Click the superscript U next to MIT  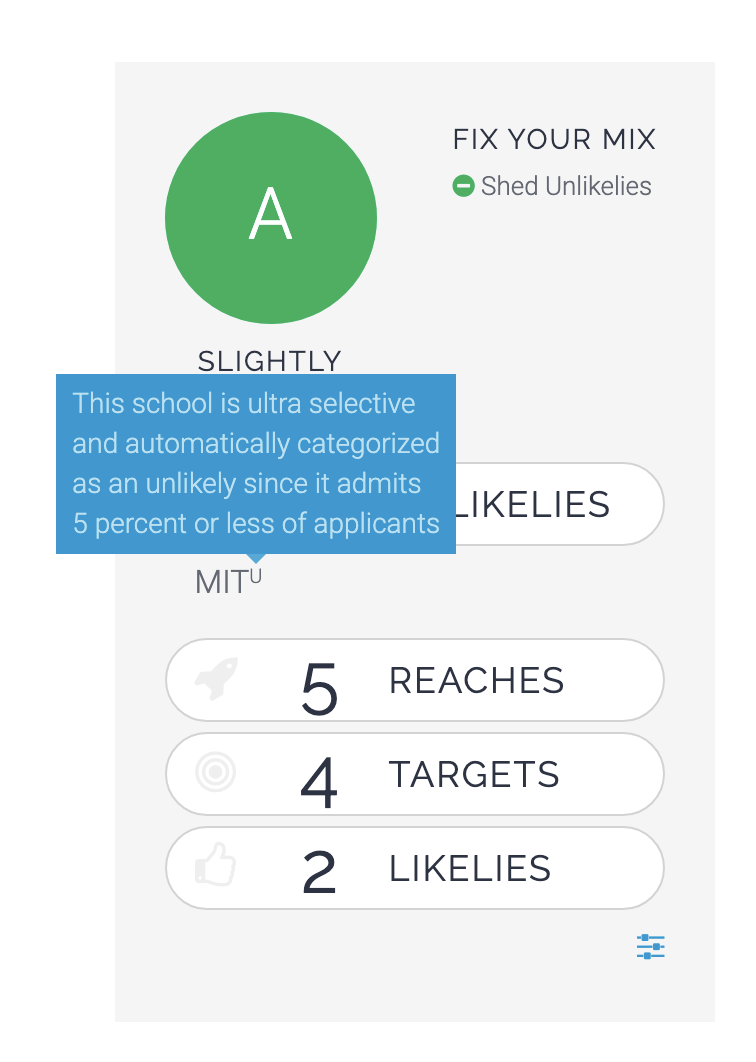coord(255,576)
